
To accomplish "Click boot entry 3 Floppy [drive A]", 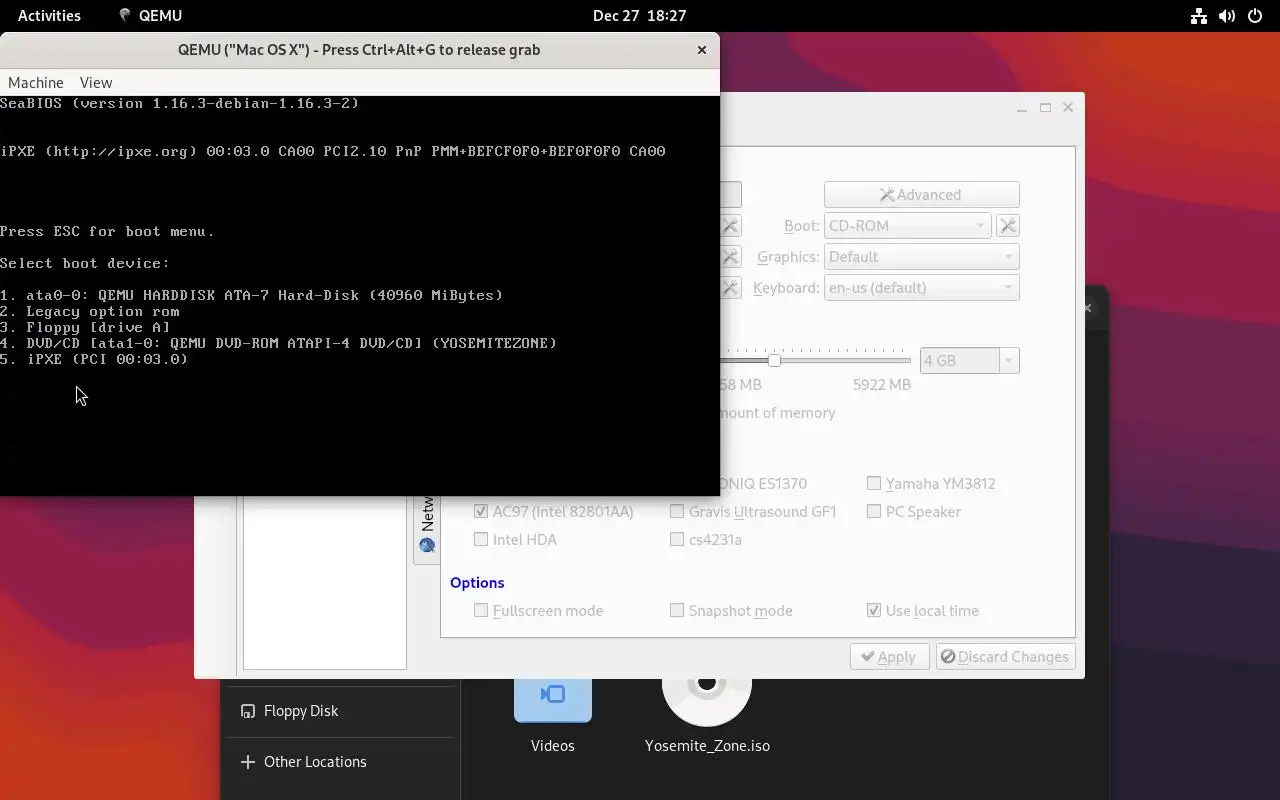I will coord(86,327).
